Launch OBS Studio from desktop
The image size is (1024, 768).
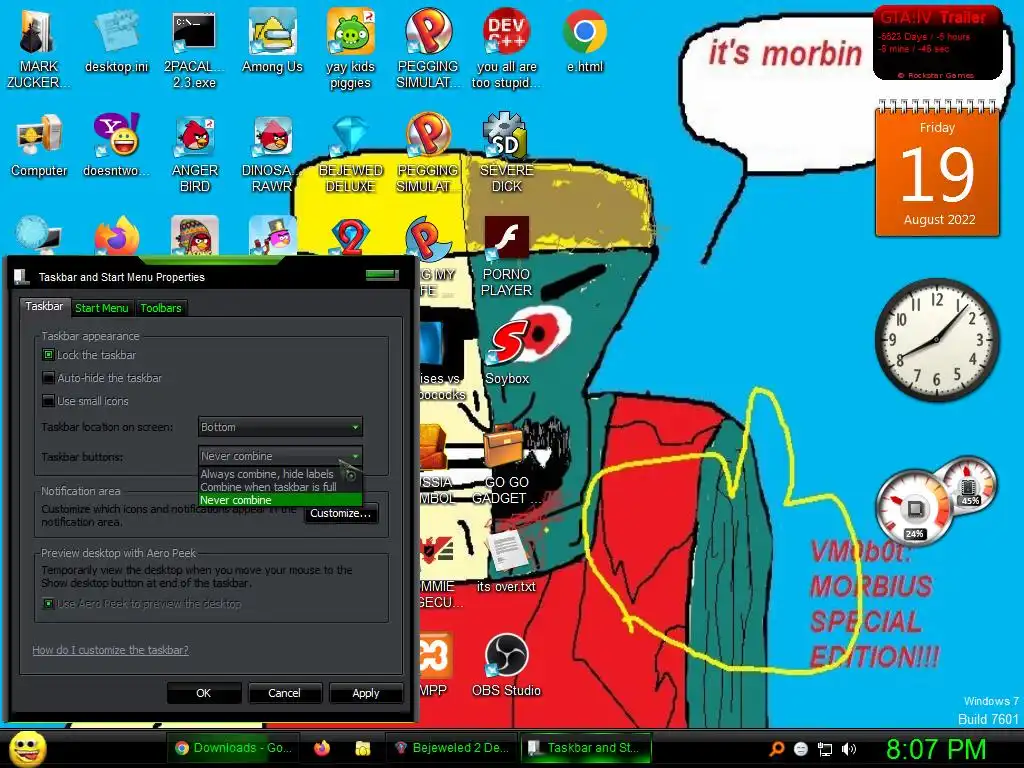506,665
